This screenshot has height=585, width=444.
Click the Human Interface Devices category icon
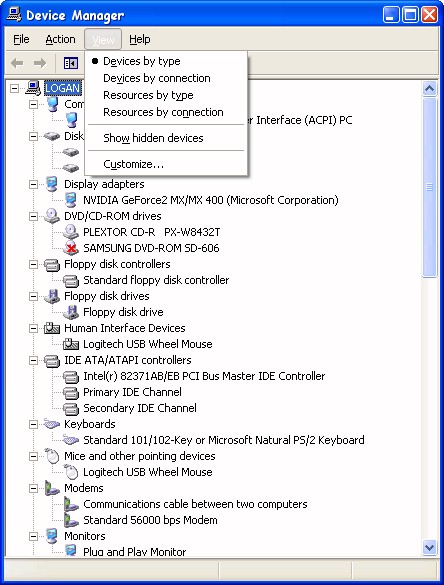coord(52,328)
